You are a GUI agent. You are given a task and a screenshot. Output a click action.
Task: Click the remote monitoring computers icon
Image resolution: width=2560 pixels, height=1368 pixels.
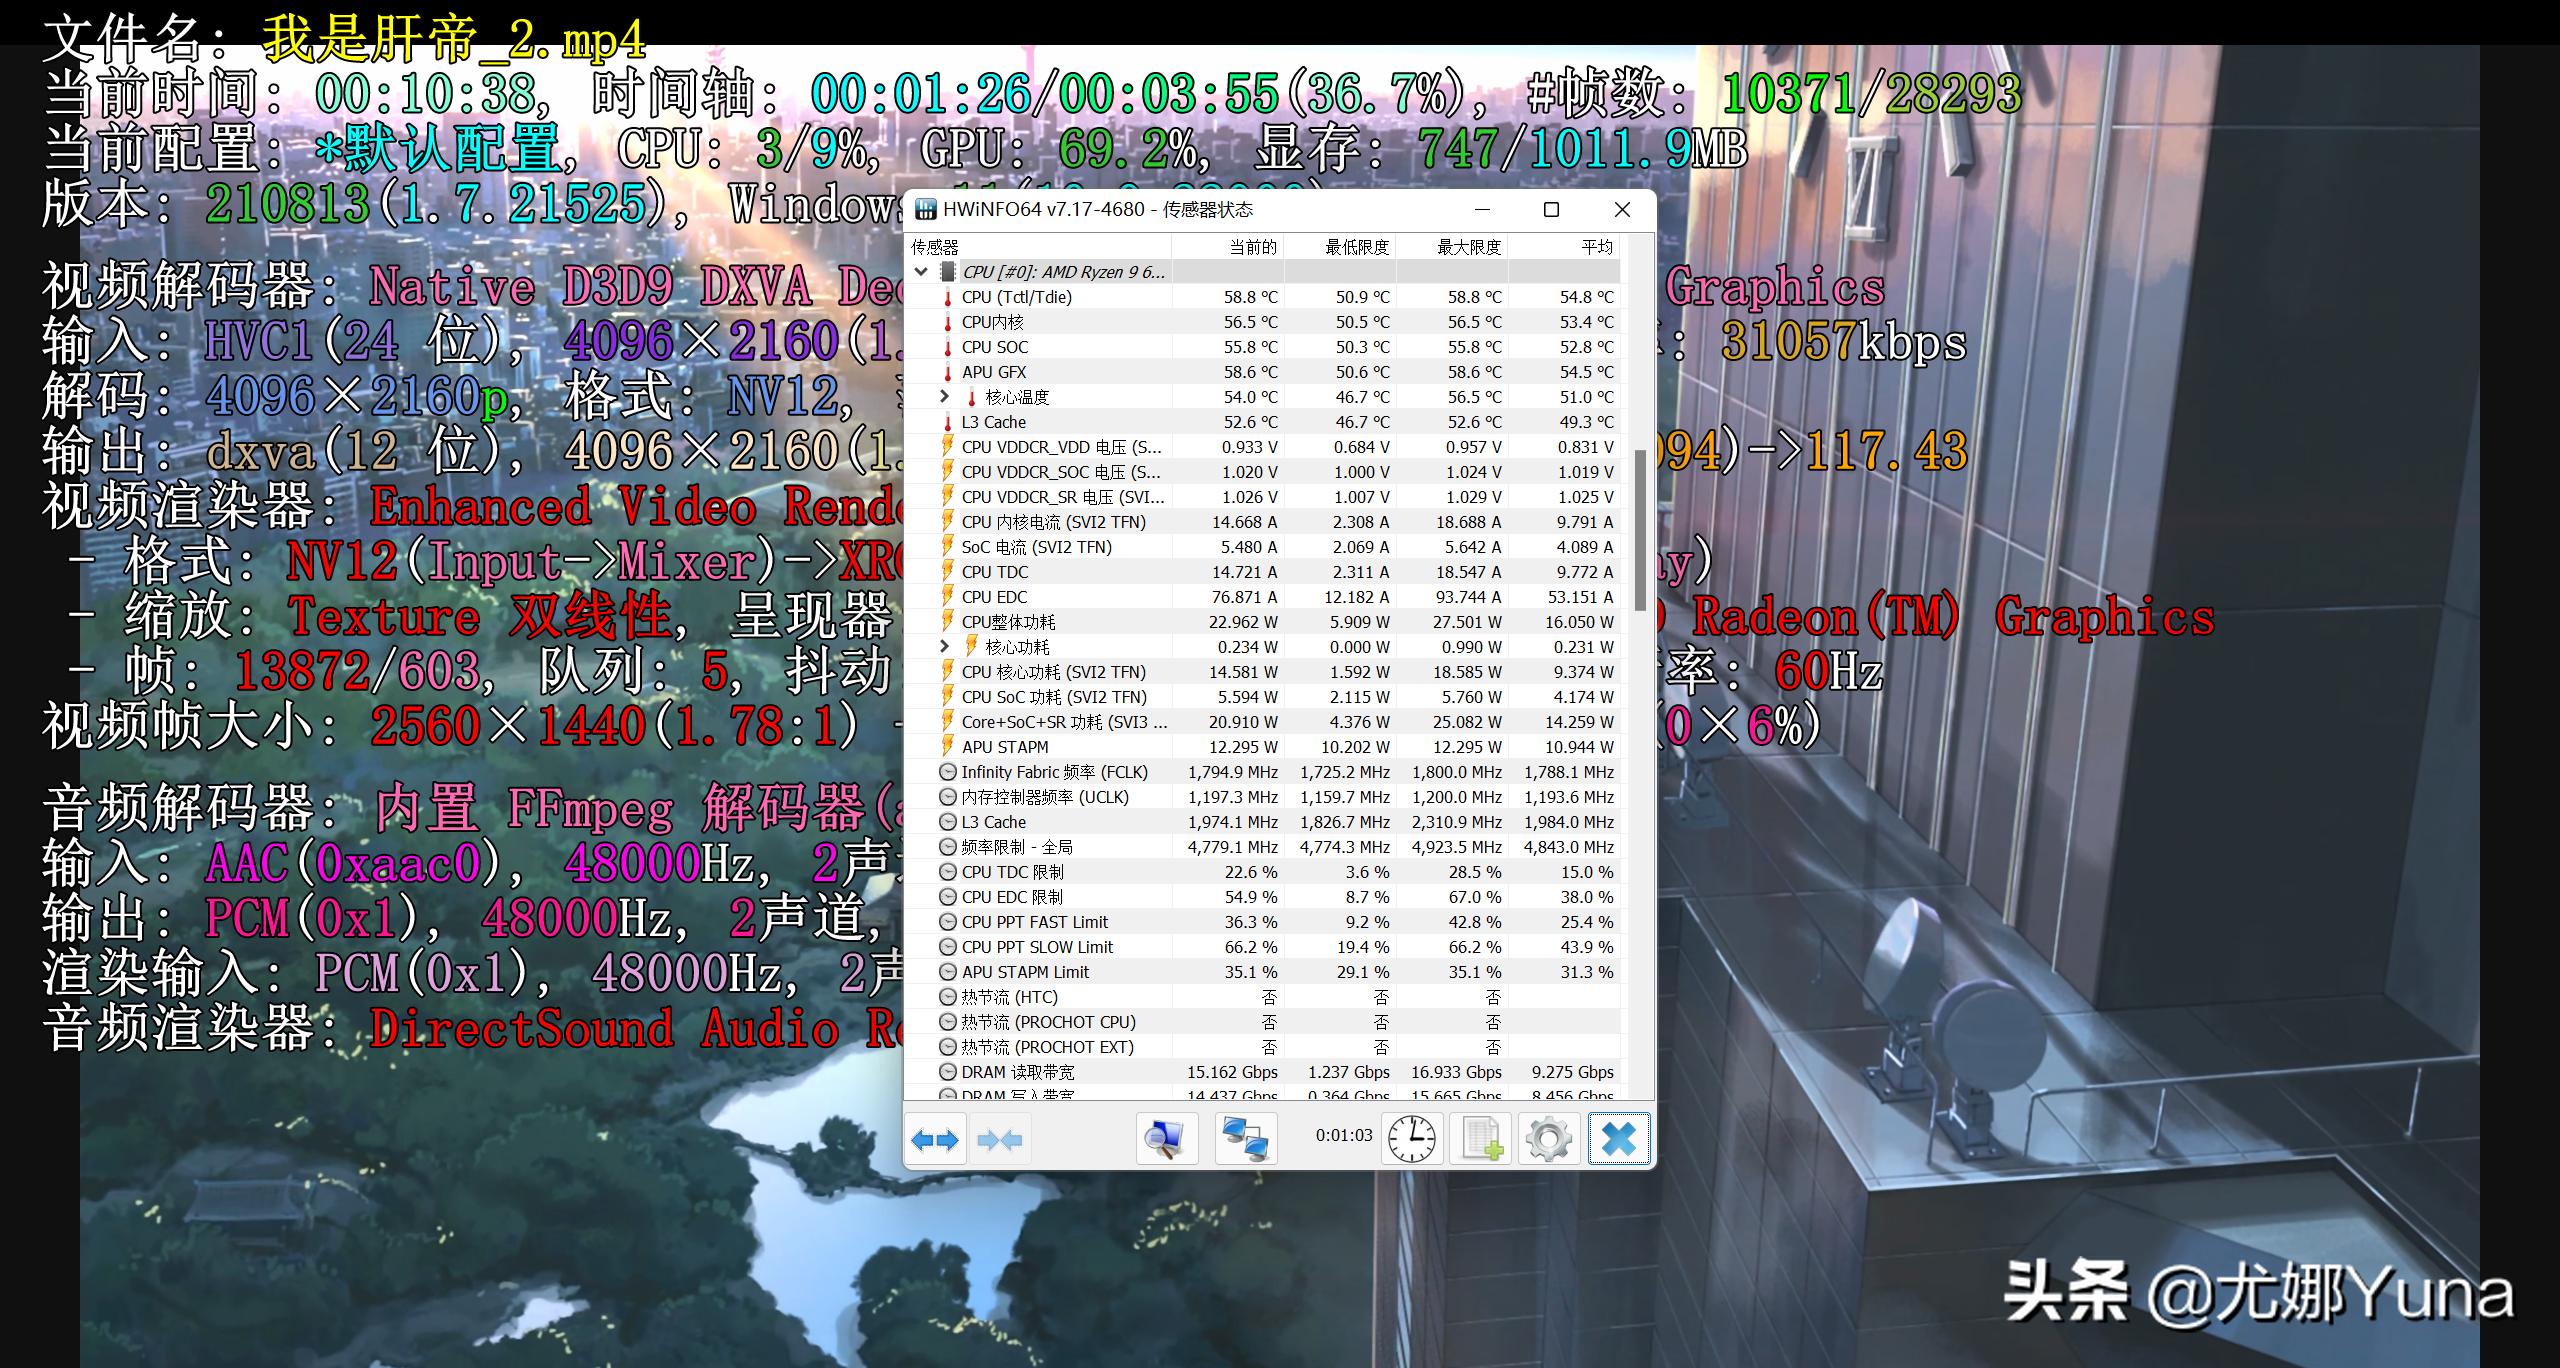click(x=1247, y=1138)
